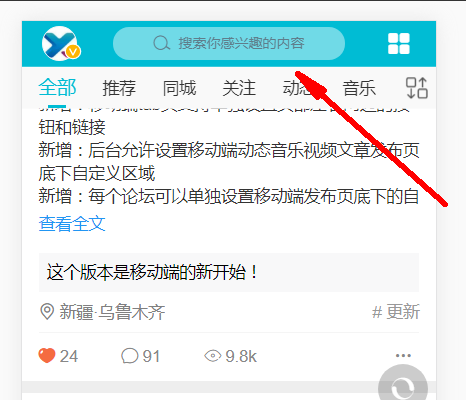Open the 关注 tab
The height and width of the screenshot is (400, 466).
[239, 88]
